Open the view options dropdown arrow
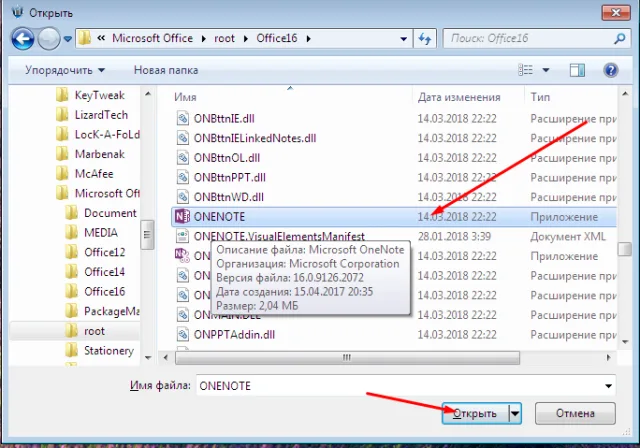Image resolution: width=640 pixels, height=448 pixels. [x=546, y=71]
